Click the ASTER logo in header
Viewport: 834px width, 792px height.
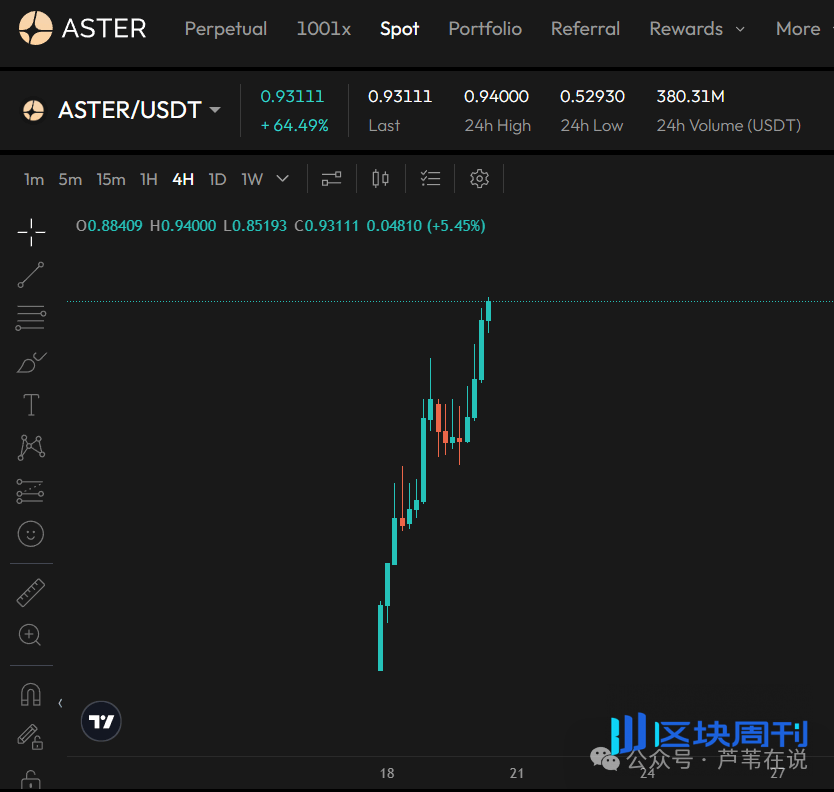pos(82,28)
